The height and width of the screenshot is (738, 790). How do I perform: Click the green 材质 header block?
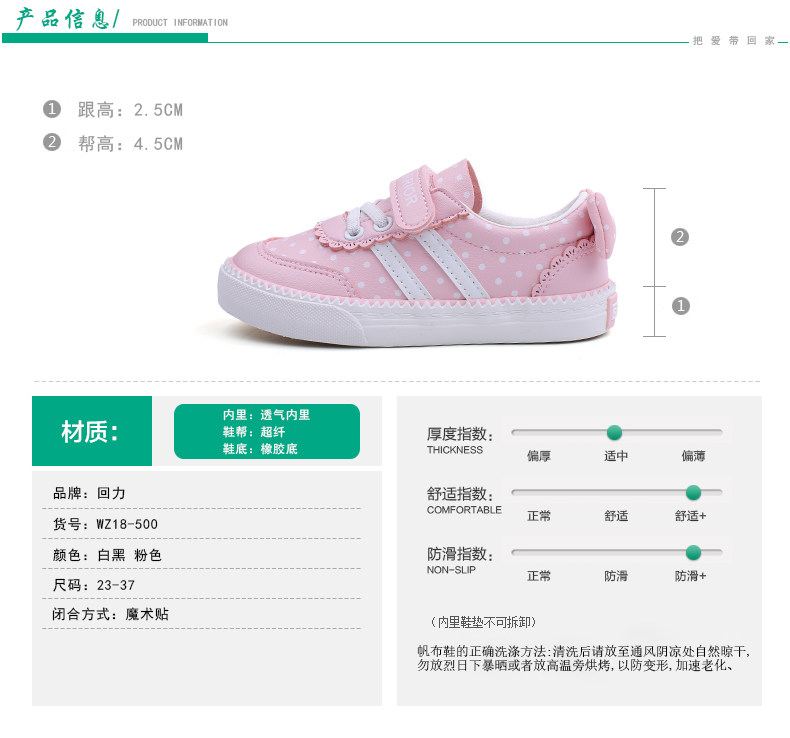coord(92,431)
